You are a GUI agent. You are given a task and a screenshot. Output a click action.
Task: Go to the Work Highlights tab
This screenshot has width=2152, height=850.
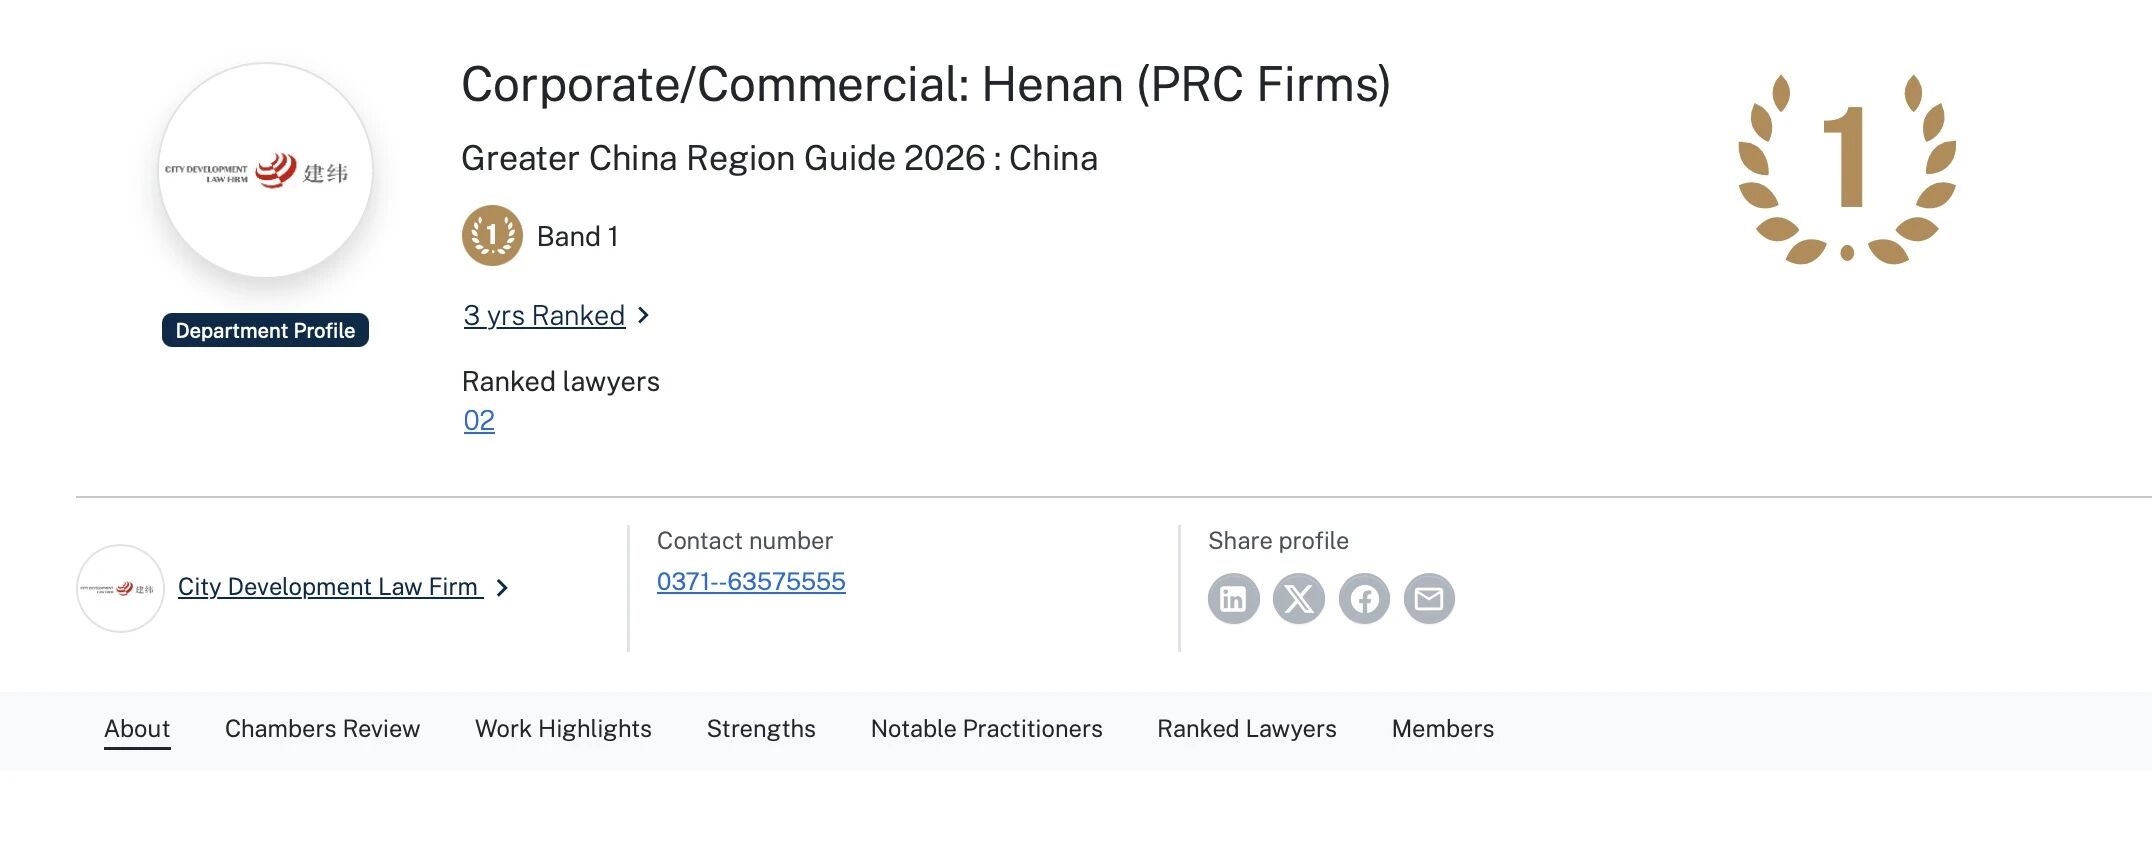[563, 729]
